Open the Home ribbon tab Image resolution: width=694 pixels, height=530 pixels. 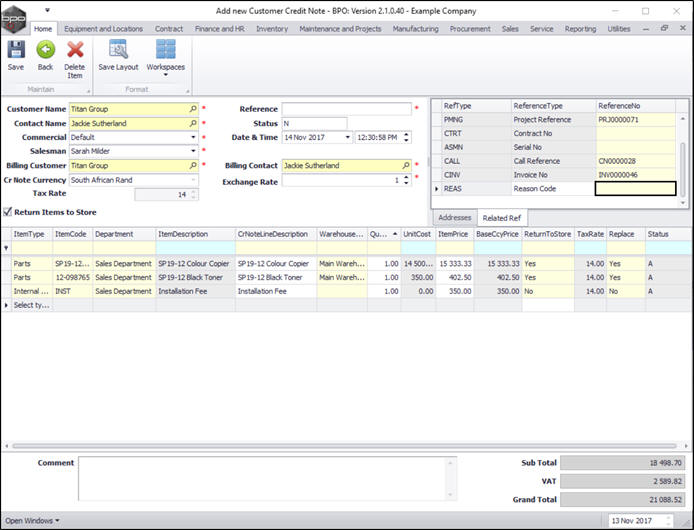[x=43, y=29]
